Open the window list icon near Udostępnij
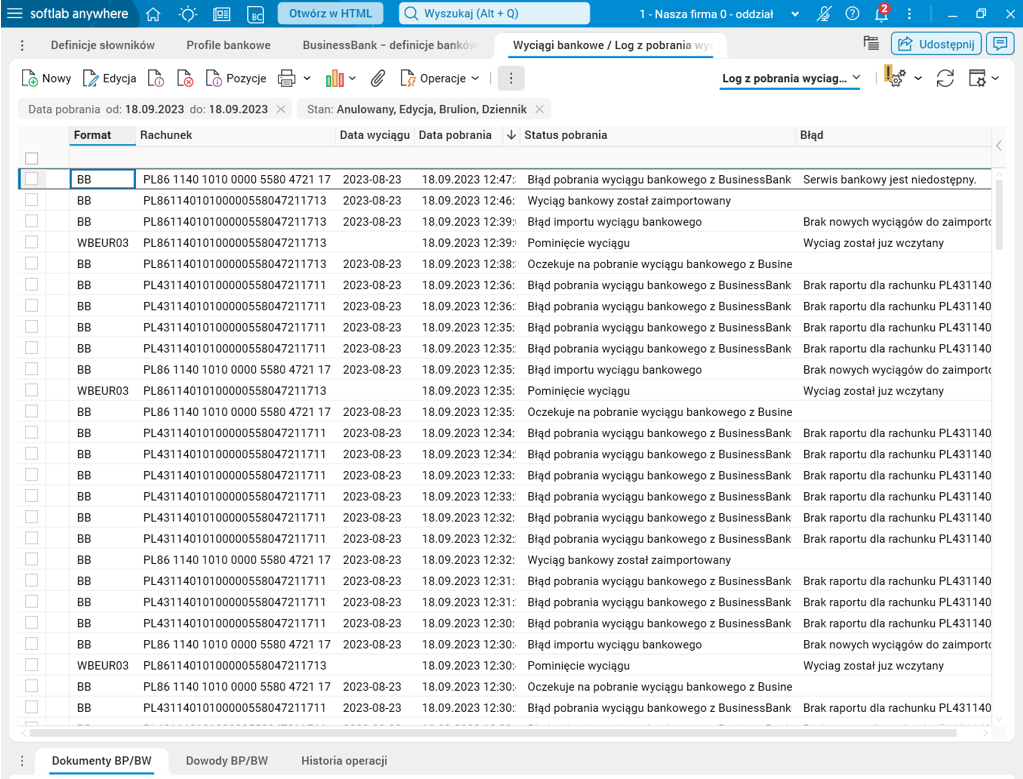 (x=871, y=43)
